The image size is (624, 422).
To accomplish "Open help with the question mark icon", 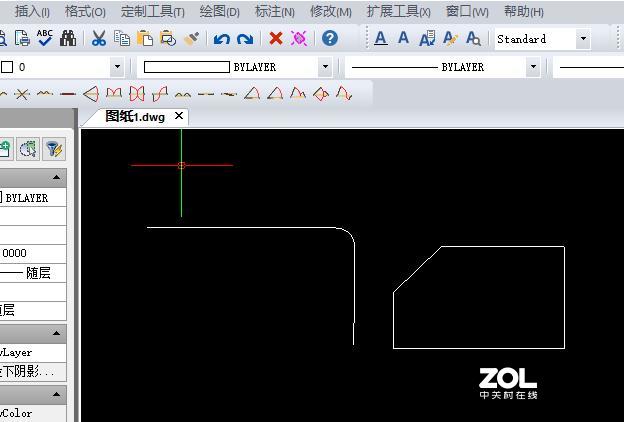I will (330, 38).
